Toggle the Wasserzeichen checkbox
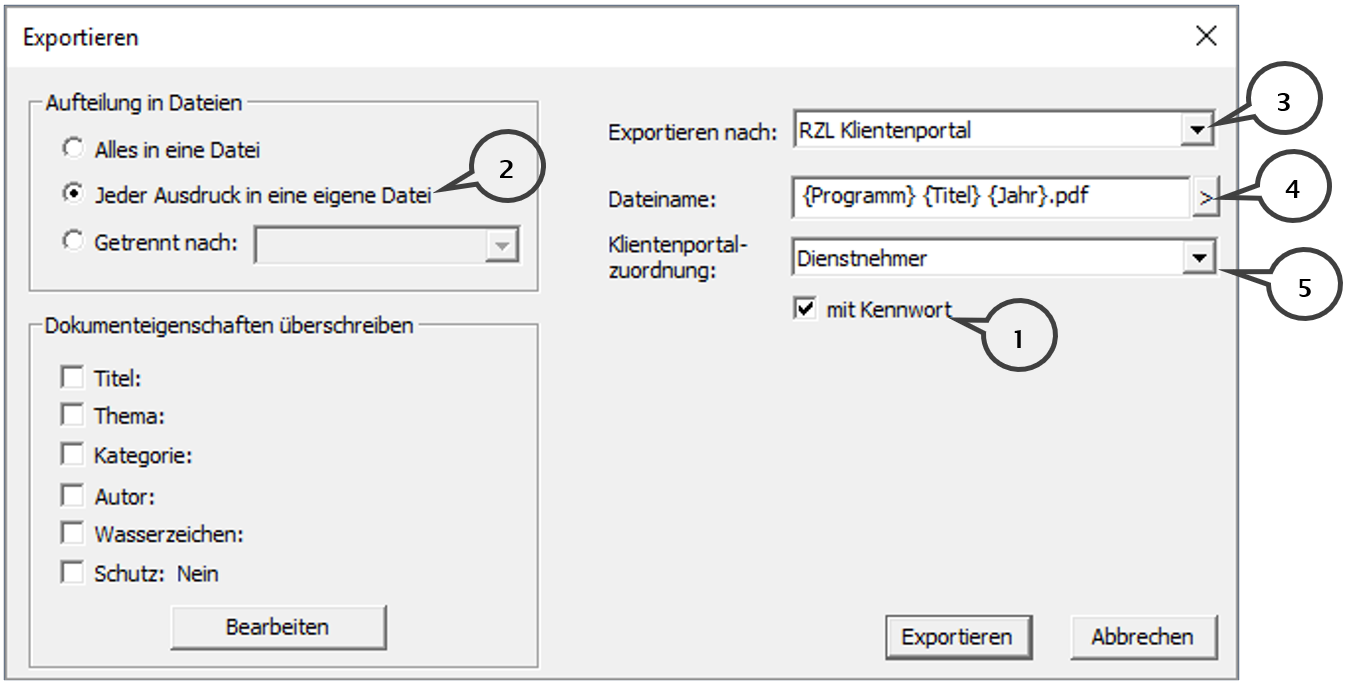The width and height of the screenshot is (1348, 682). [73, 534]
